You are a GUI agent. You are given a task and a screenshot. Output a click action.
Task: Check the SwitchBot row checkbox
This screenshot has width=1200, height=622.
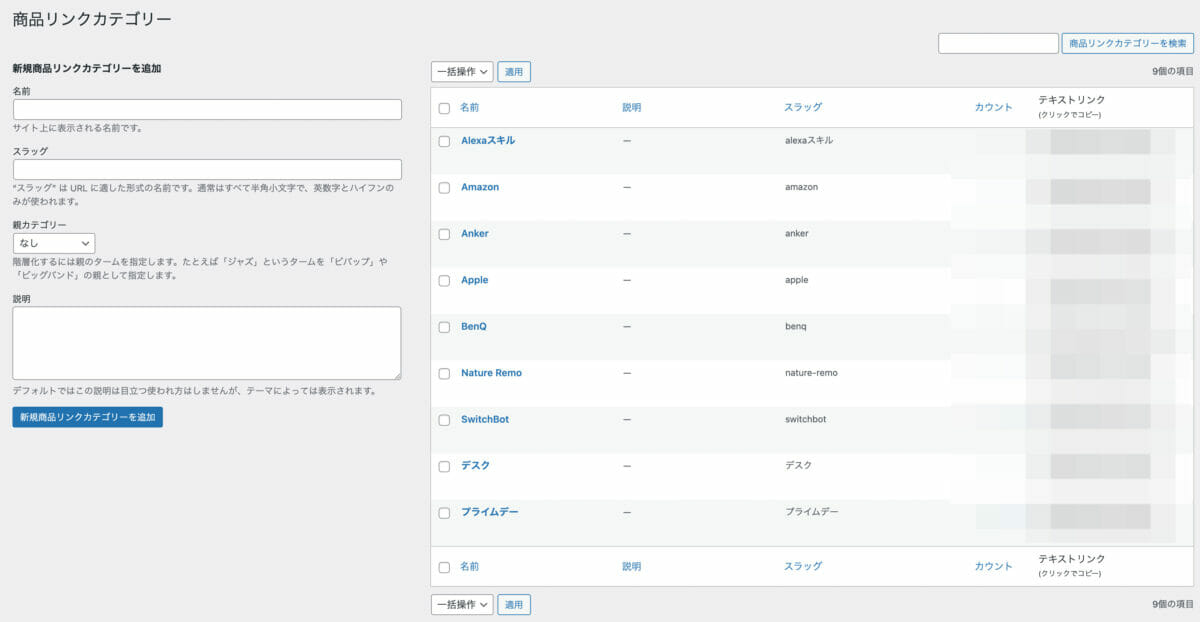[444, 420]
